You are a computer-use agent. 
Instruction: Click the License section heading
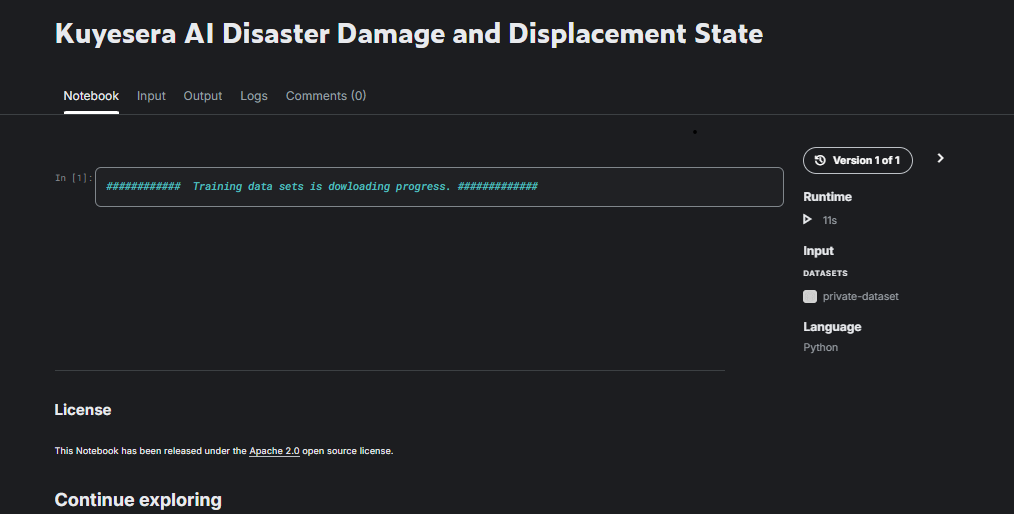[x=83, y=410]
